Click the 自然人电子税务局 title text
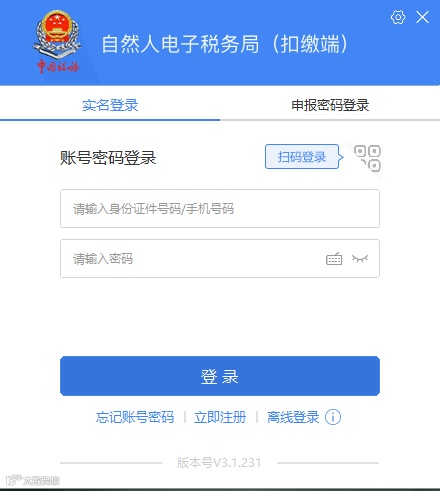The height and width of the screenshot is (491, 440). [180, 44]
